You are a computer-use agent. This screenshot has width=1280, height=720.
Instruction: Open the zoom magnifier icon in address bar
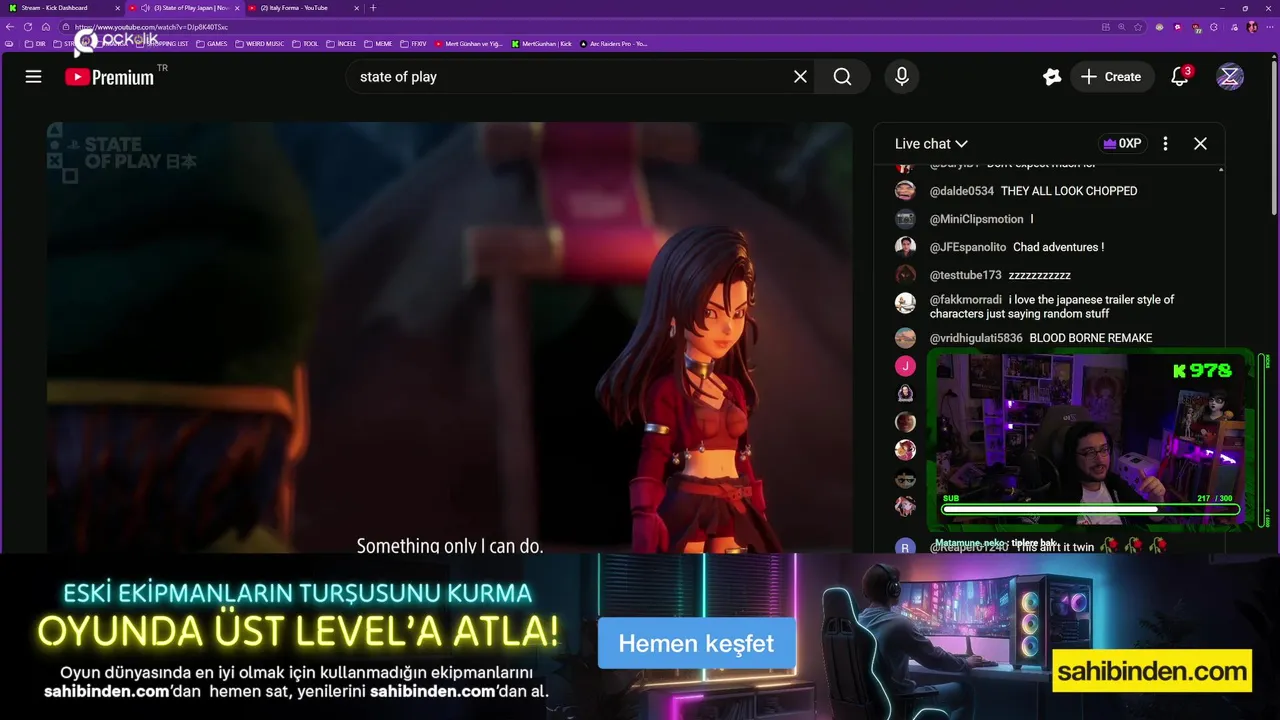1121,27
